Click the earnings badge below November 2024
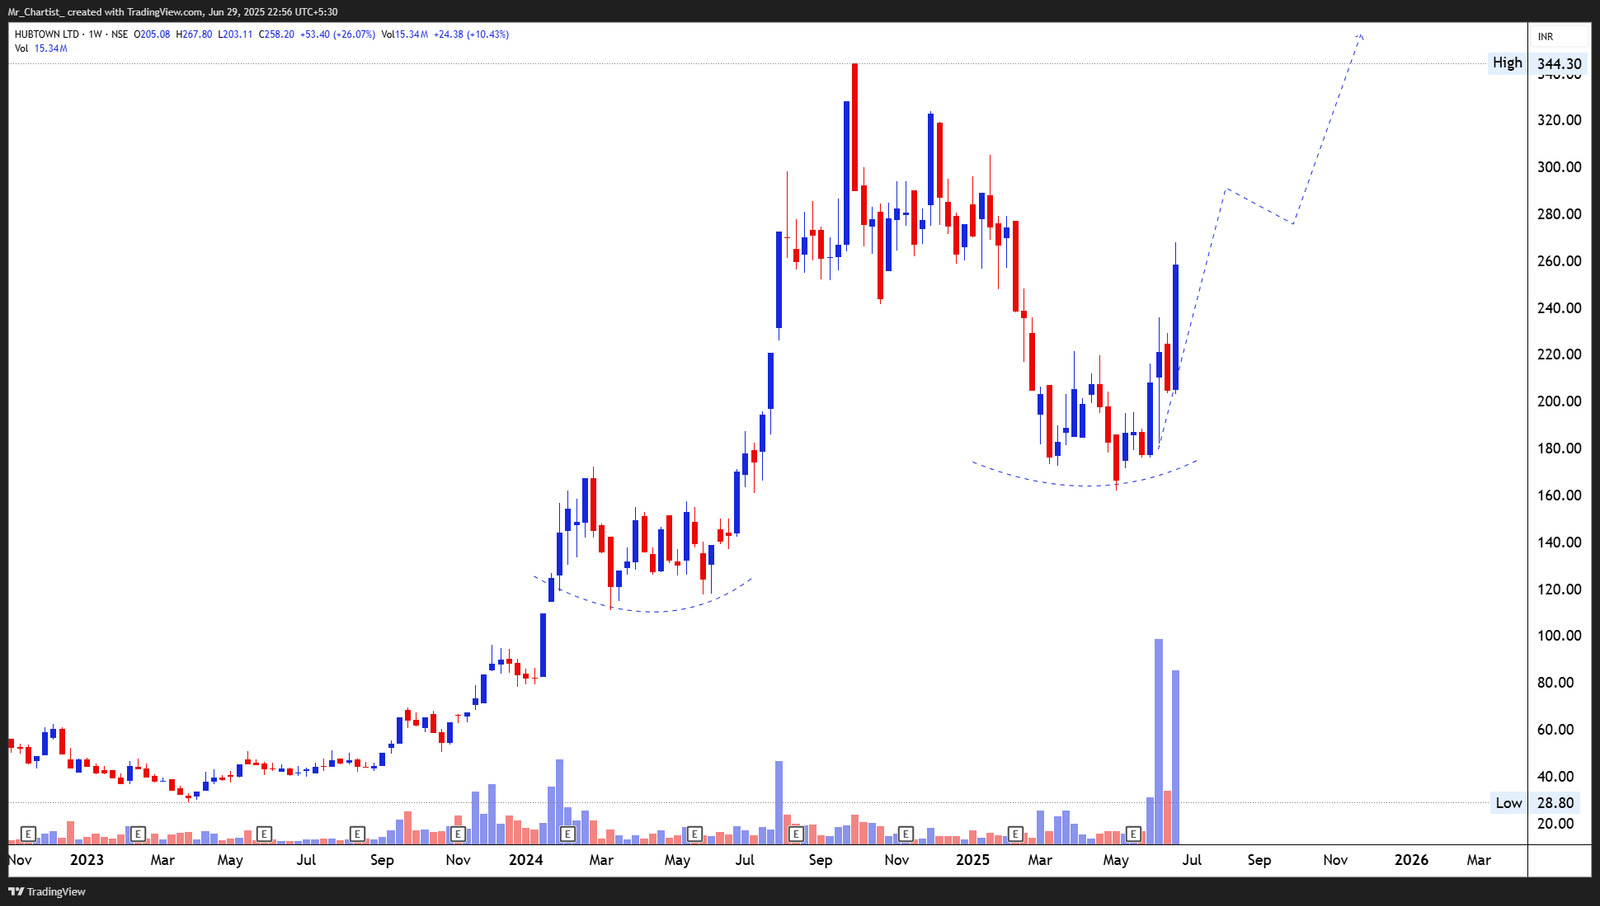Viewport: 1600px width, 906px height. pyautogui.click(x=906, y=833)
